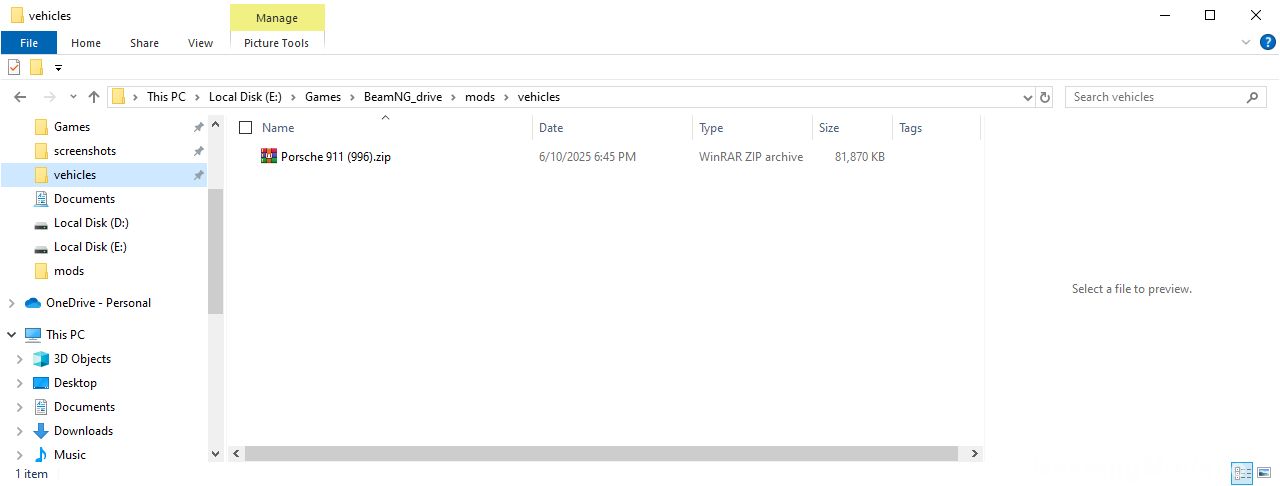Switch to the Home ribbon tab
The height and width of the screenshot is (486, 1280).
(x=86, y=43)
